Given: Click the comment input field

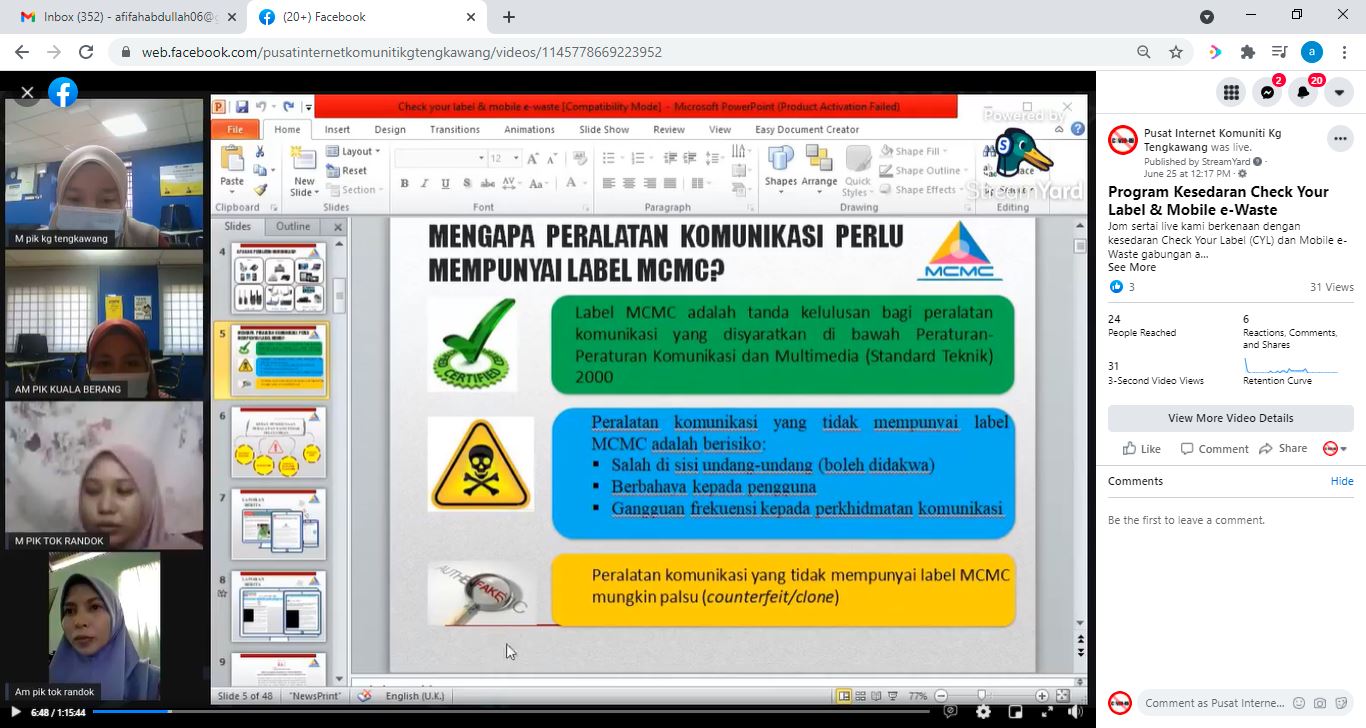Looking at the screenshot, I should (x=1214, y=703).
